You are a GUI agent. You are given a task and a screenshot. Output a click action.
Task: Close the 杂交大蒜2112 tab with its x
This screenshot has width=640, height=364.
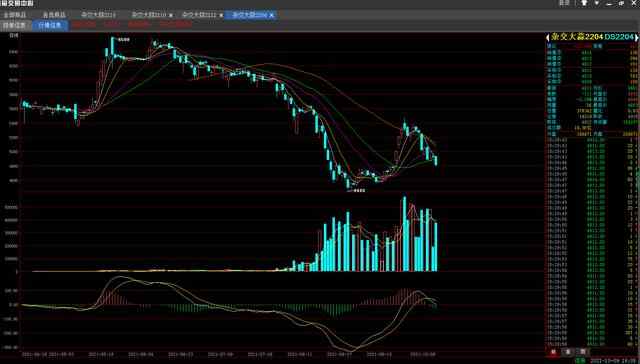coord(221,15)
